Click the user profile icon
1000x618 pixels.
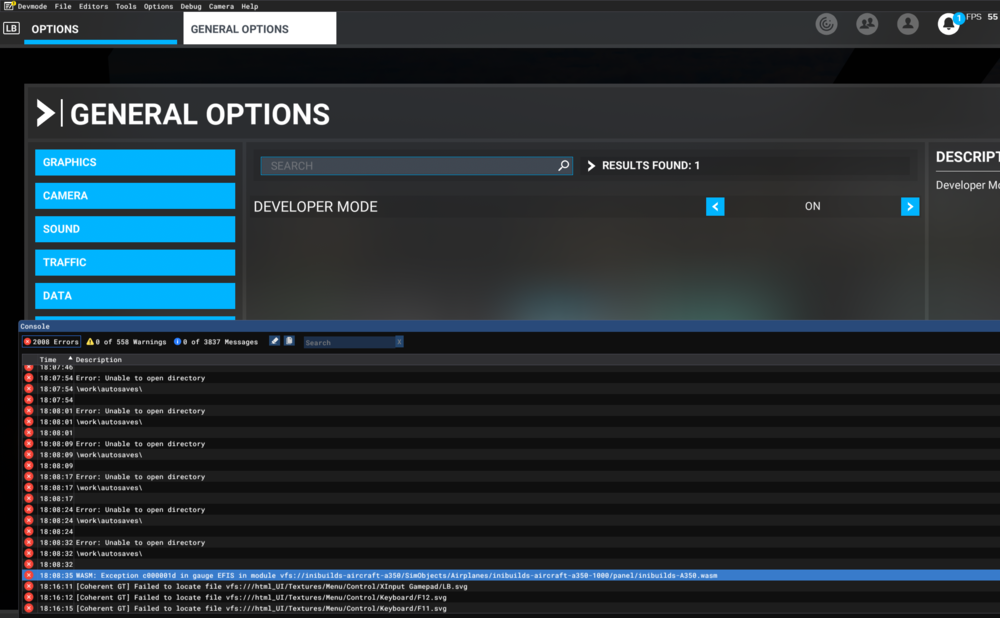[907, 25]
